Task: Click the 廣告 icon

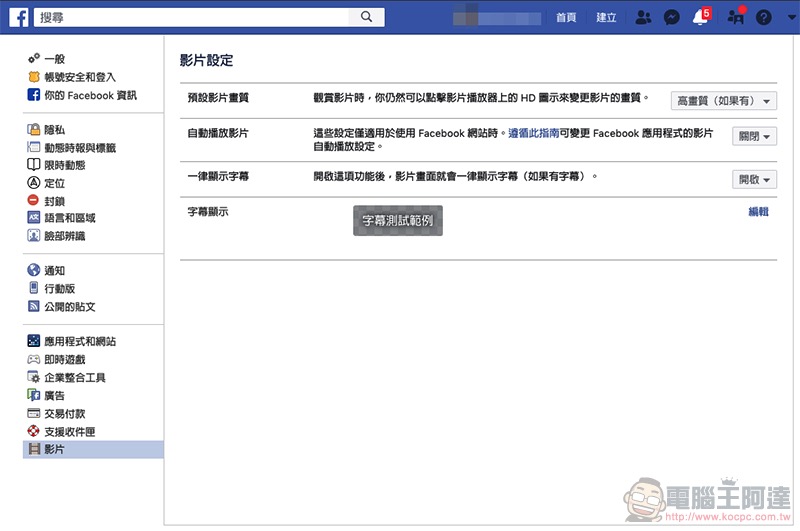Action: (34, 395)
